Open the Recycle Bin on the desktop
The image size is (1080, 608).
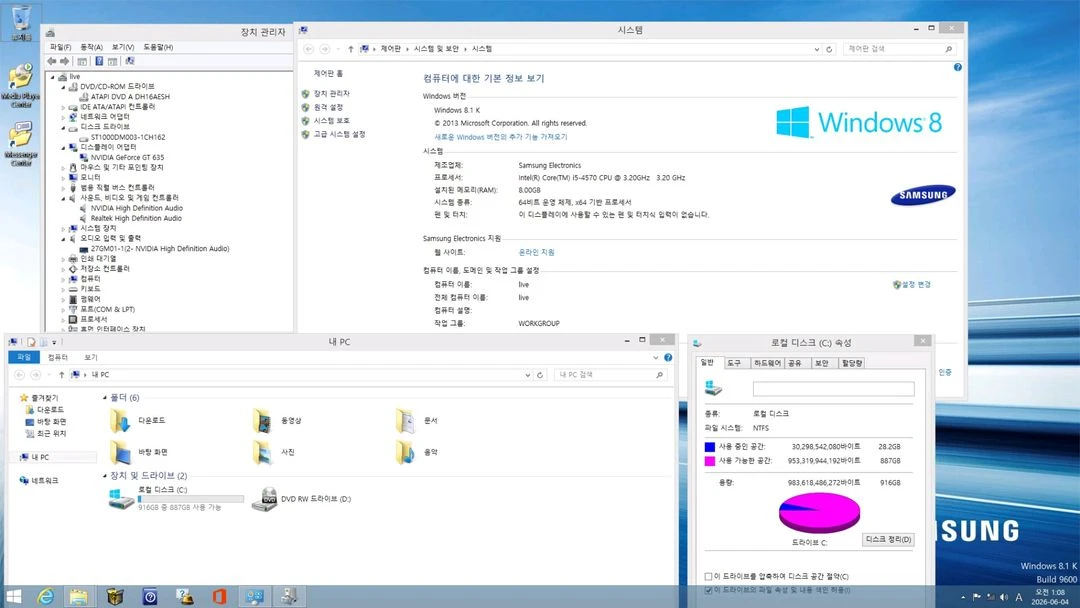pos(21,21)
